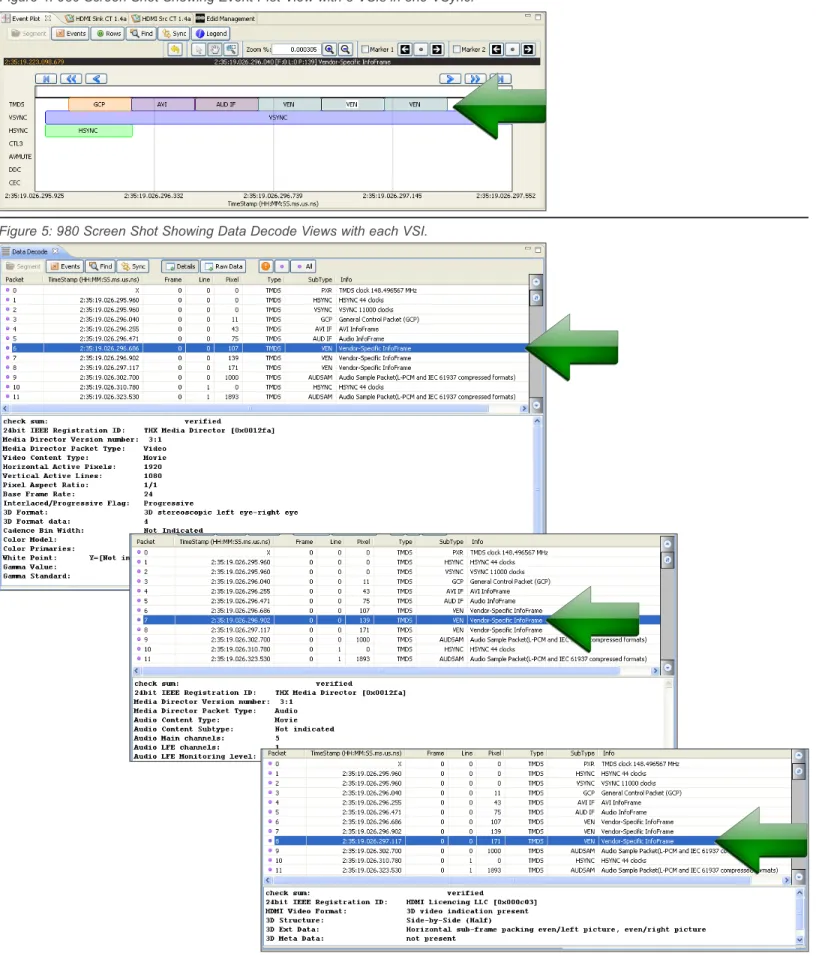Click the GCP block on TMDS timeline
The width and height of the screenshot is (816, 956).
point(99,104)
